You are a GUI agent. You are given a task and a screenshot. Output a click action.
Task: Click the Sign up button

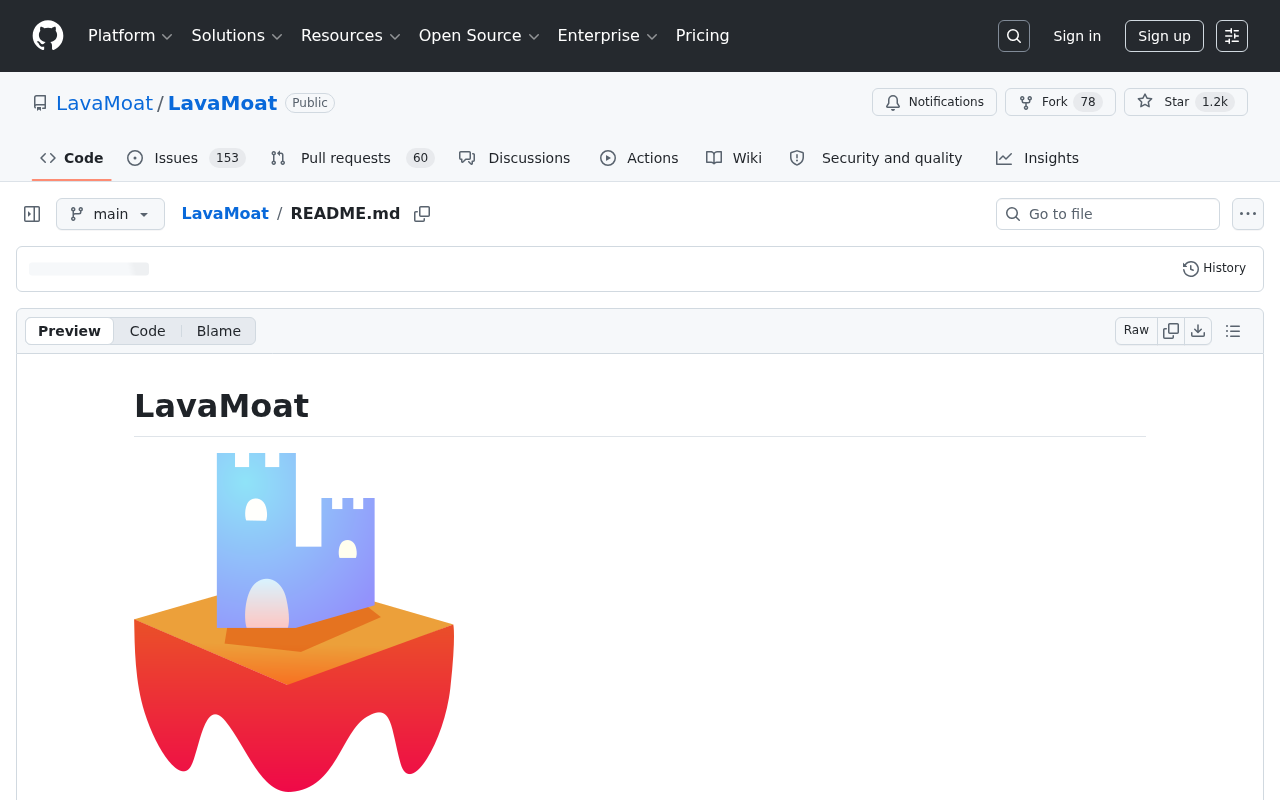coord(1164,36)
